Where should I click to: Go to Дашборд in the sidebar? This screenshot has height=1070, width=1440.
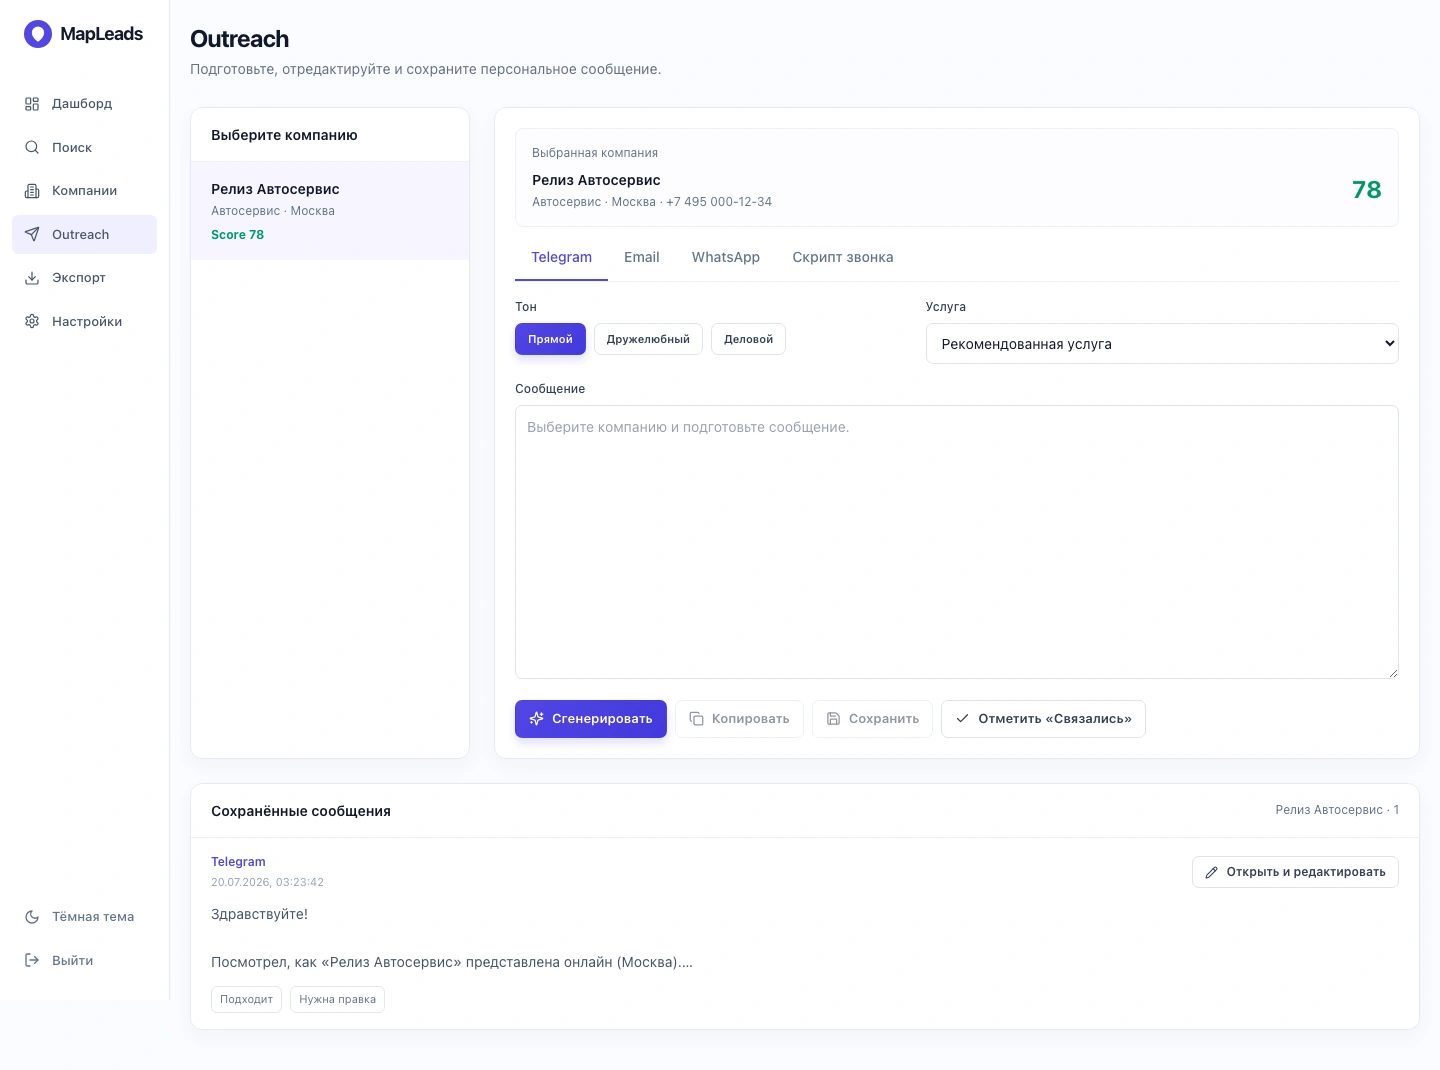click(84, 104)
